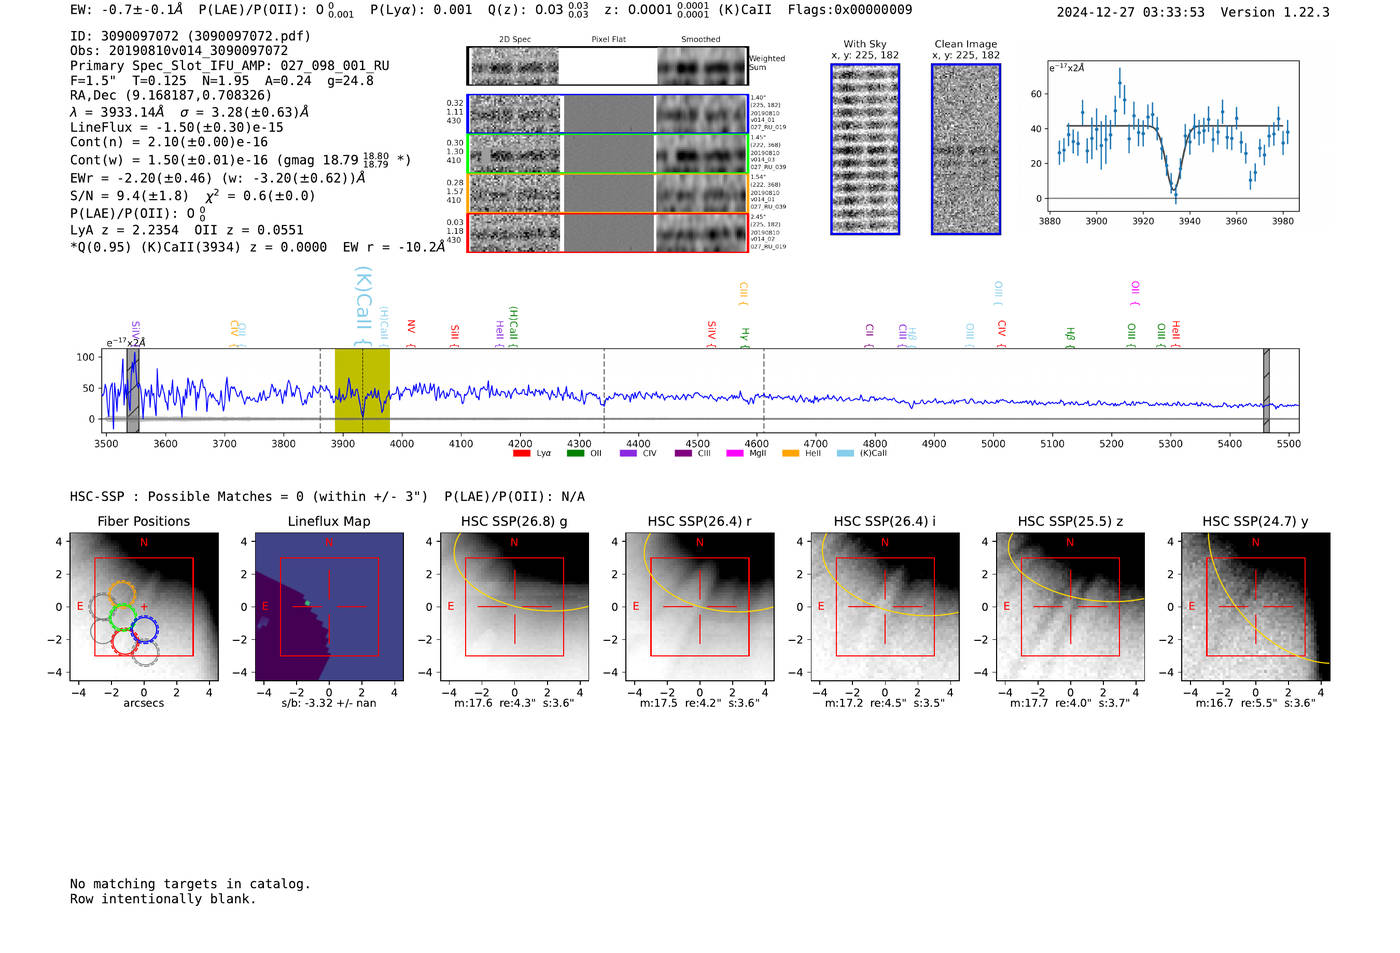Click the absorption line Gaussian fit plot

pyautogui.click(x=1173, y=137)
